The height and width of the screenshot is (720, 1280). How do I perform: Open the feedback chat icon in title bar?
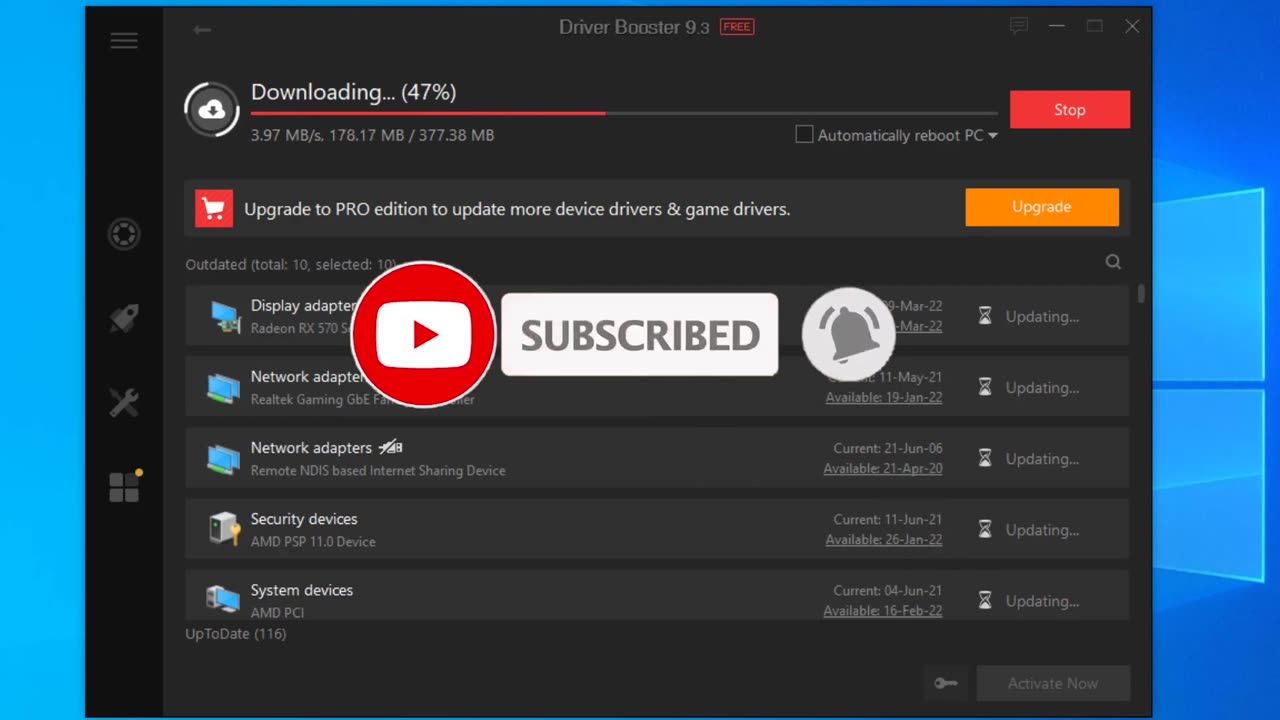pos(1019,27)
